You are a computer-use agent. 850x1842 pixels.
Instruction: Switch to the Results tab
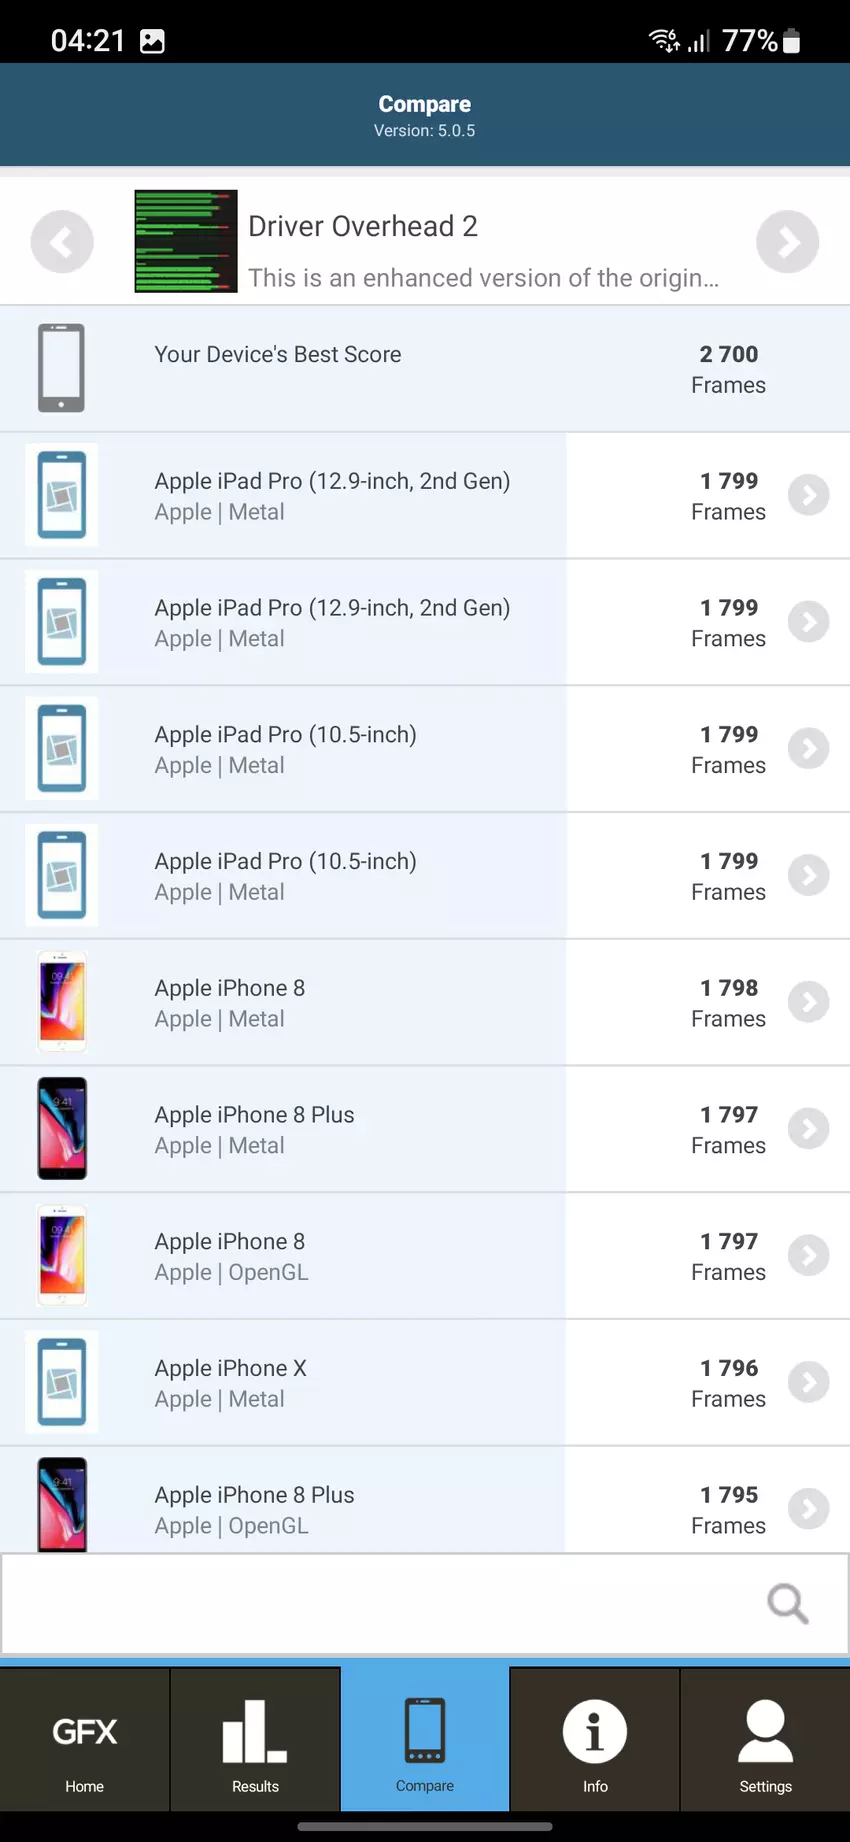point(255,1740)
